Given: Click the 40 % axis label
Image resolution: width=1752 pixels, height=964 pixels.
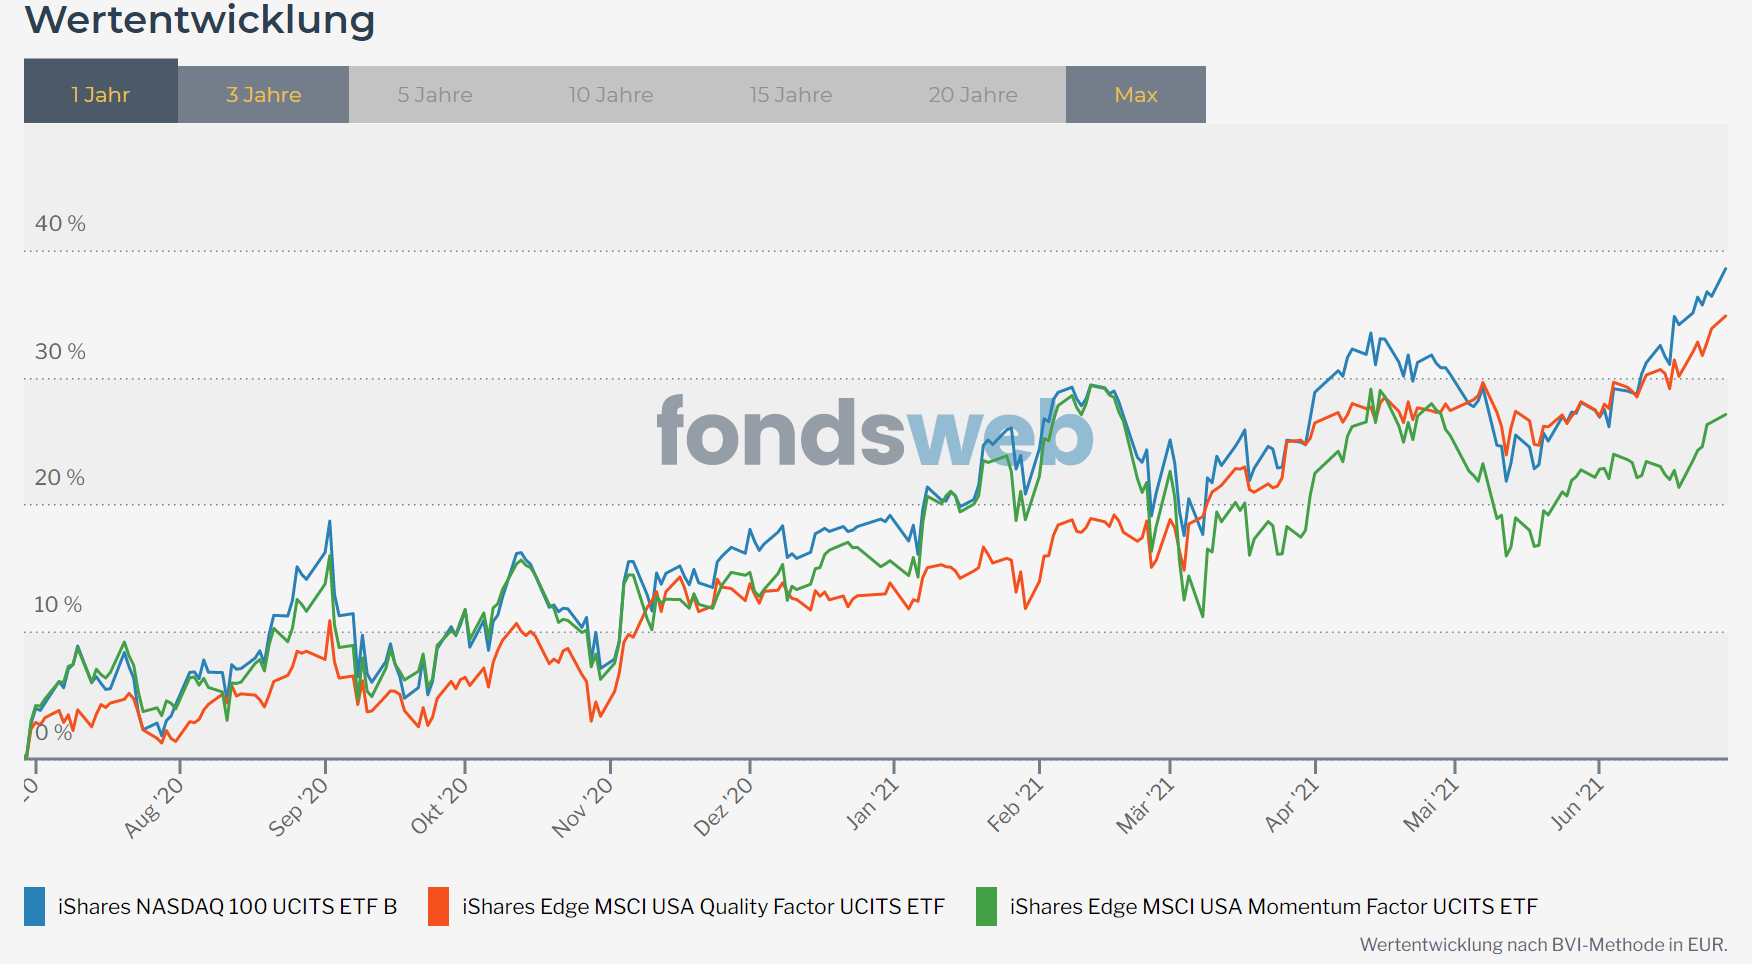Looking at the screenshot, I should [60, 223].
